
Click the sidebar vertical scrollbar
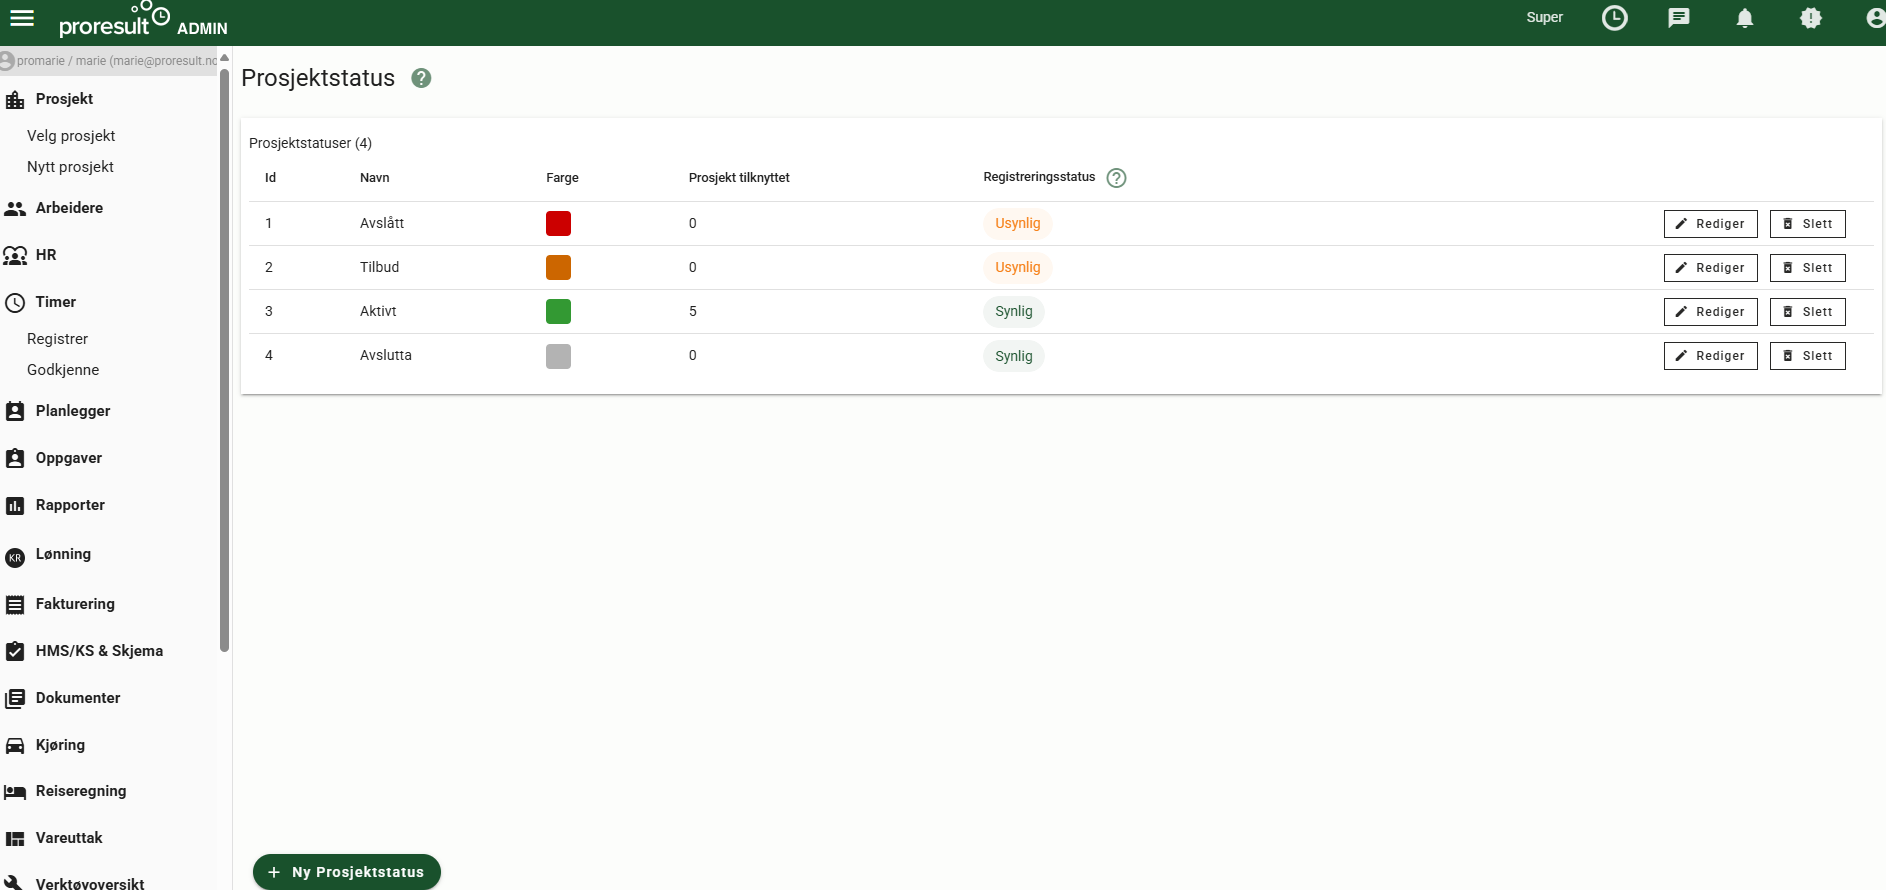[224, 360]
